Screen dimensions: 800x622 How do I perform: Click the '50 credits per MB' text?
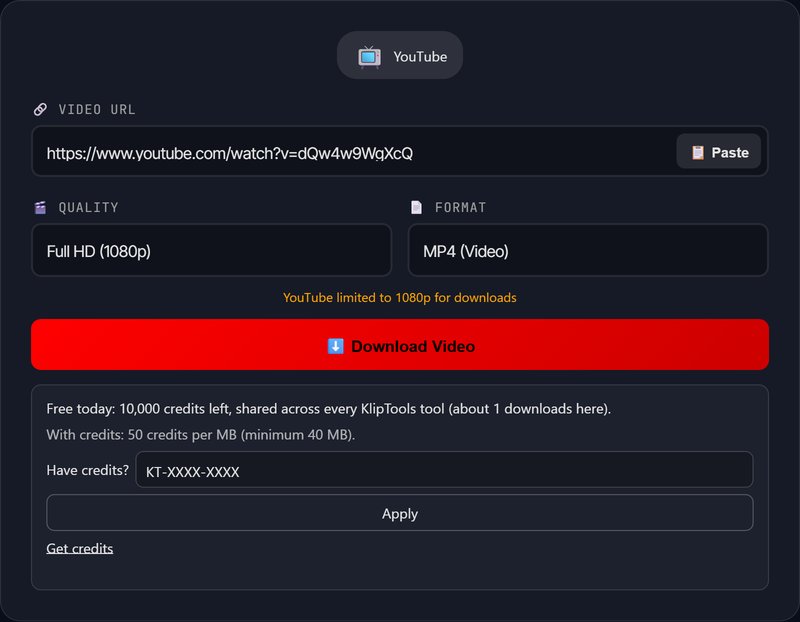pos(182,435)
